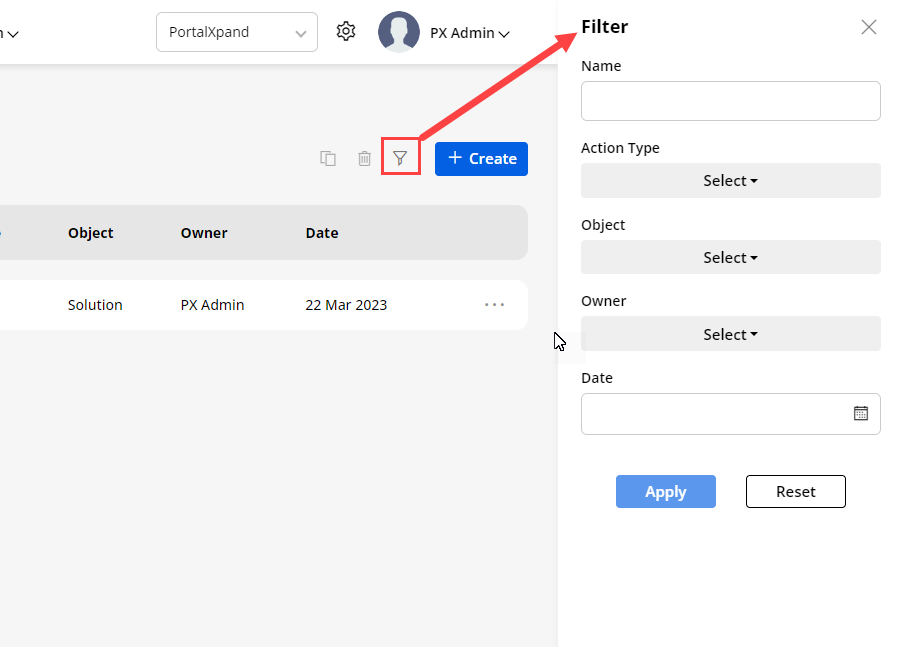Focus the Name filter input field
The image size is (902, 647).
pyautogui.click(x=730, y=101)
